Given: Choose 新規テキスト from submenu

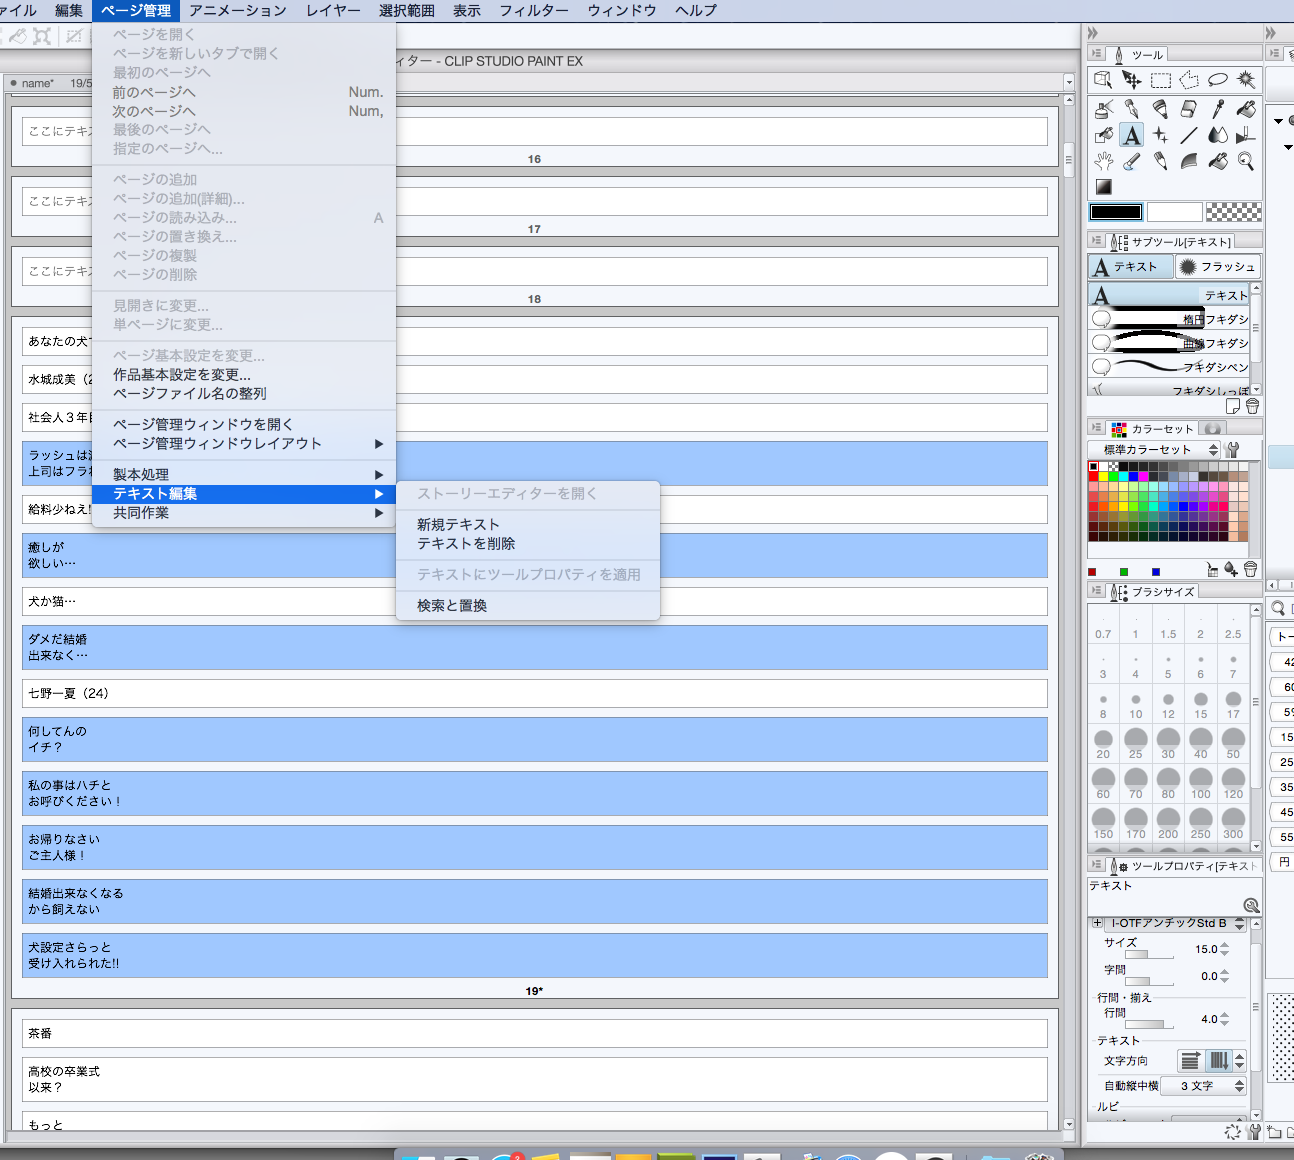Looking at the screenshot, I should pos(458,525).
